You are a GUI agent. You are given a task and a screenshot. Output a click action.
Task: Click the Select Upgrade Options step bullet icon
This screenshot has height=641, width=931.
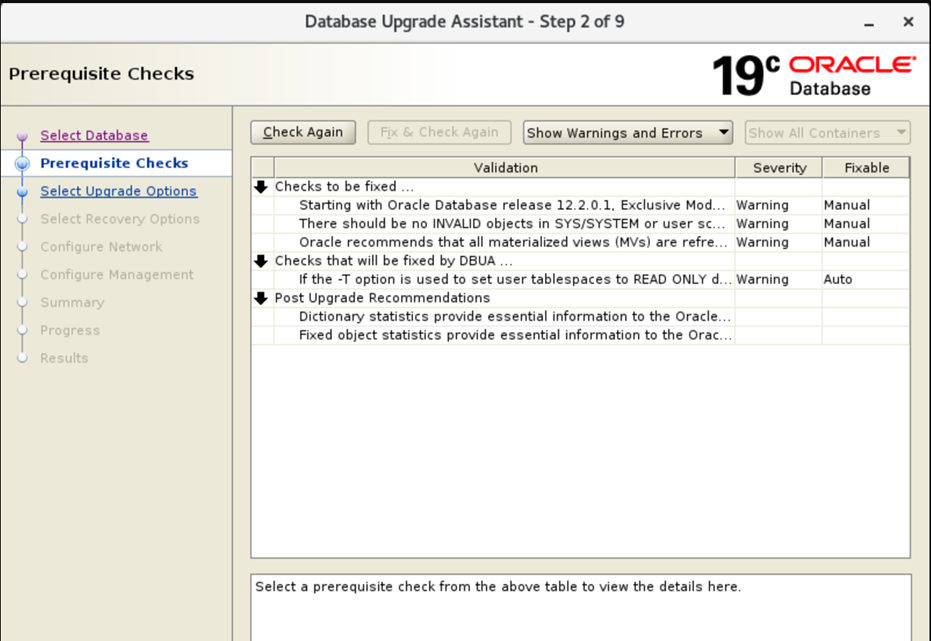pos(23,192)
